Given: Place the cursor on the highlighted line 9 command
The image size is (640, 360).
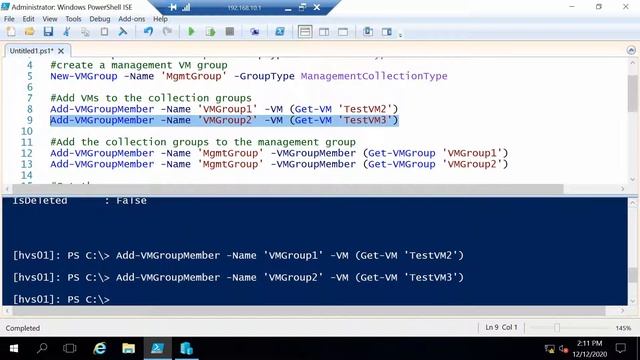Looking at the screenshot, I should 224,120.
